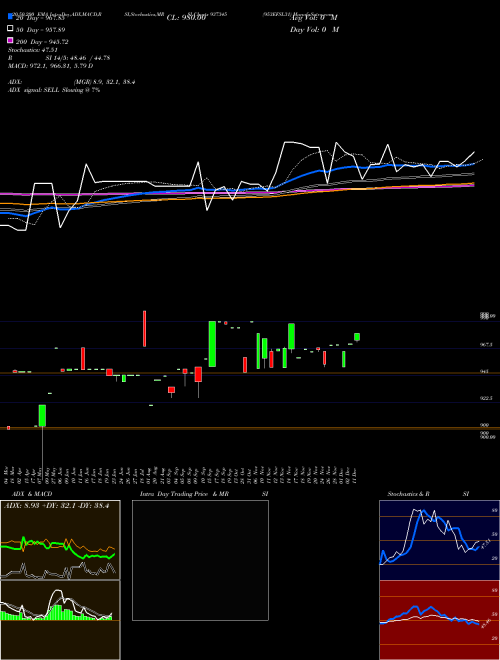Click the 922.5 price axis label

[485, 398]
